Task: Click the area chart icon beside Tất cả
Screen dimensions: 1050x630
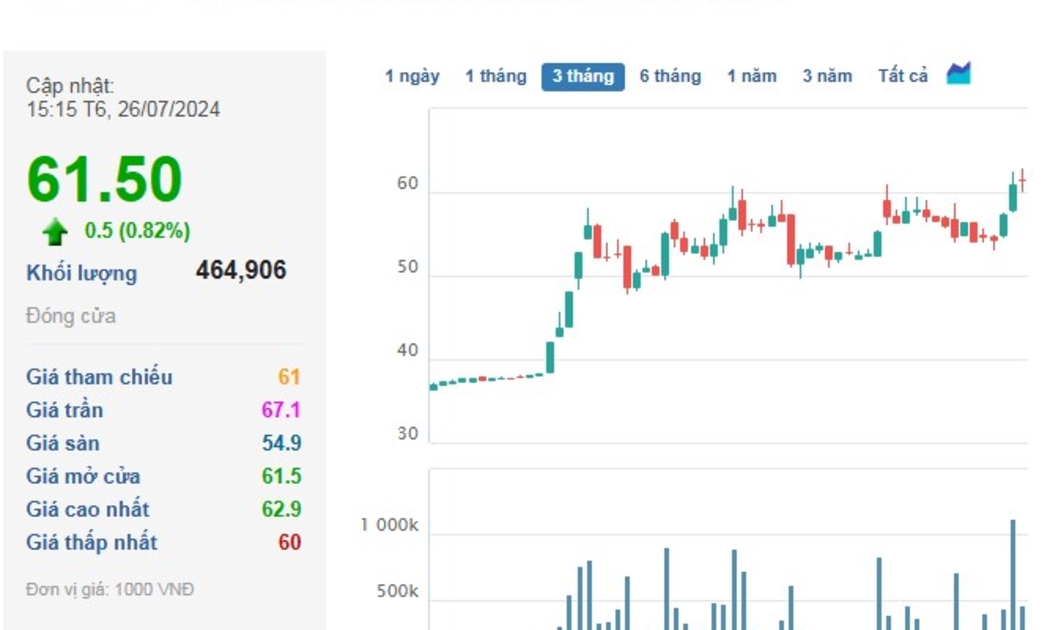Action: [958, 74]
